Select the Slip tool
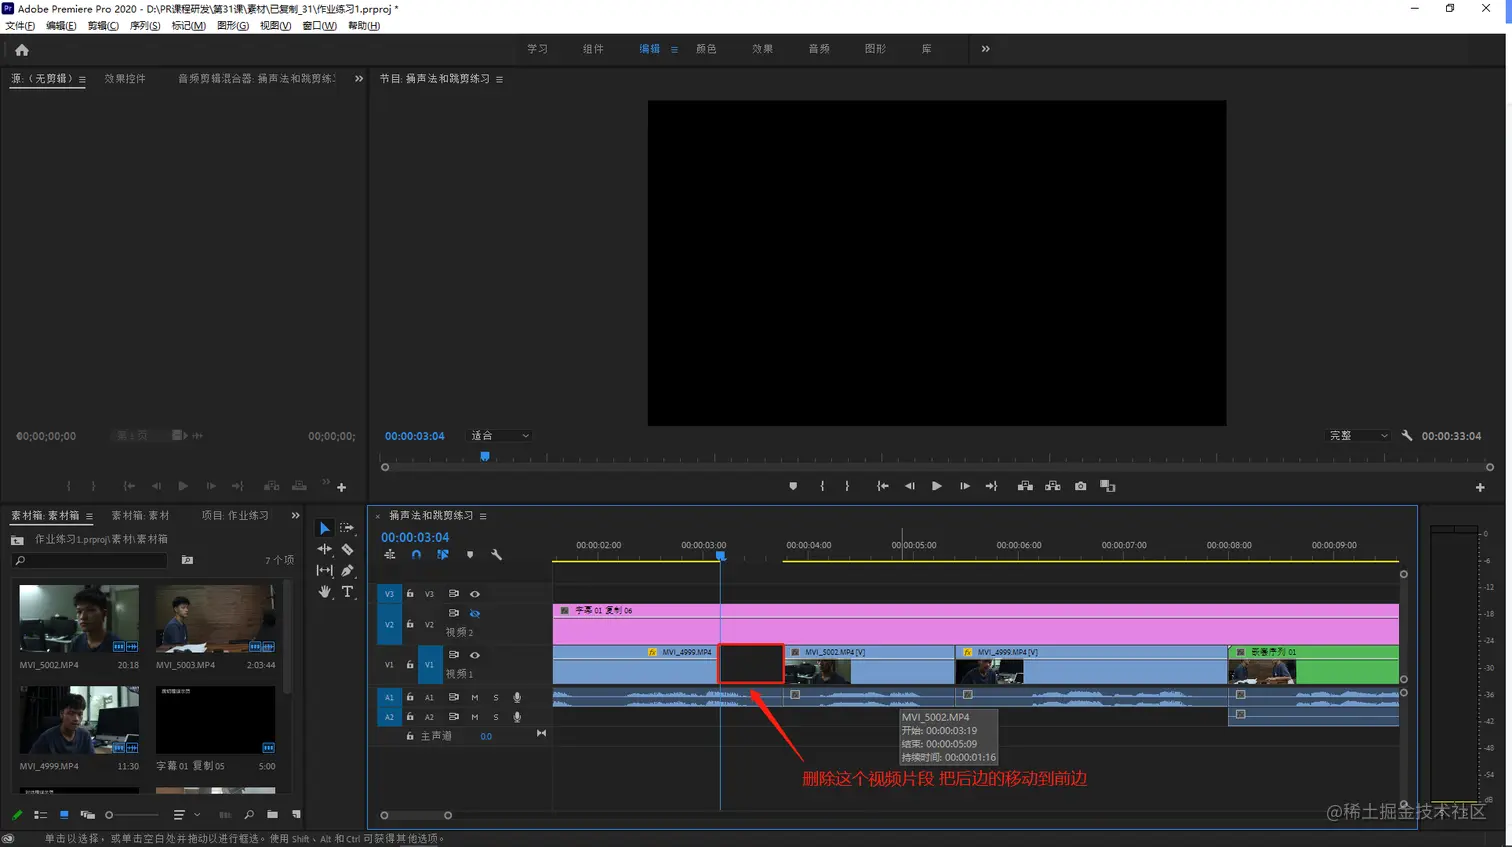1512x847 pixels. [x=324, y=570]
